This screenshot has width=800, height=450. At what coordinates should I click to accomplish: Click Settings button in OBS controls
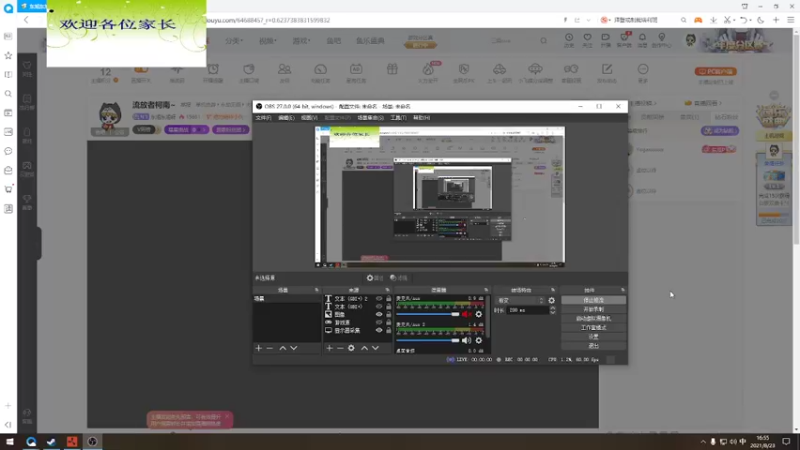point(593,337)
